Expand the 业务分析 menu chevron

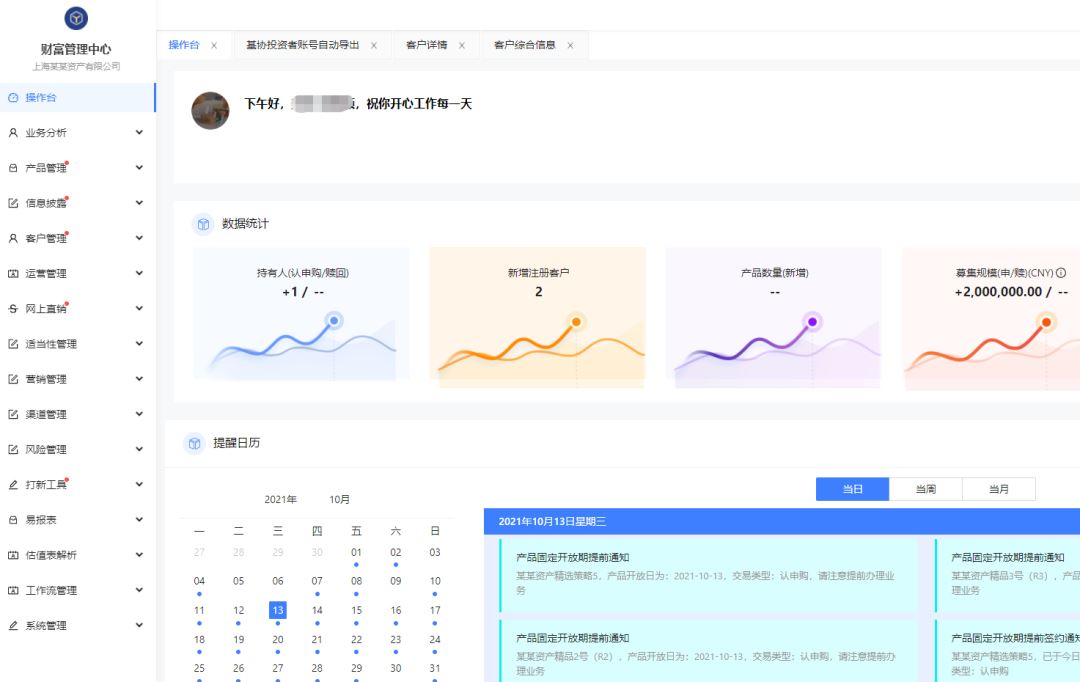tap(139, 133)
